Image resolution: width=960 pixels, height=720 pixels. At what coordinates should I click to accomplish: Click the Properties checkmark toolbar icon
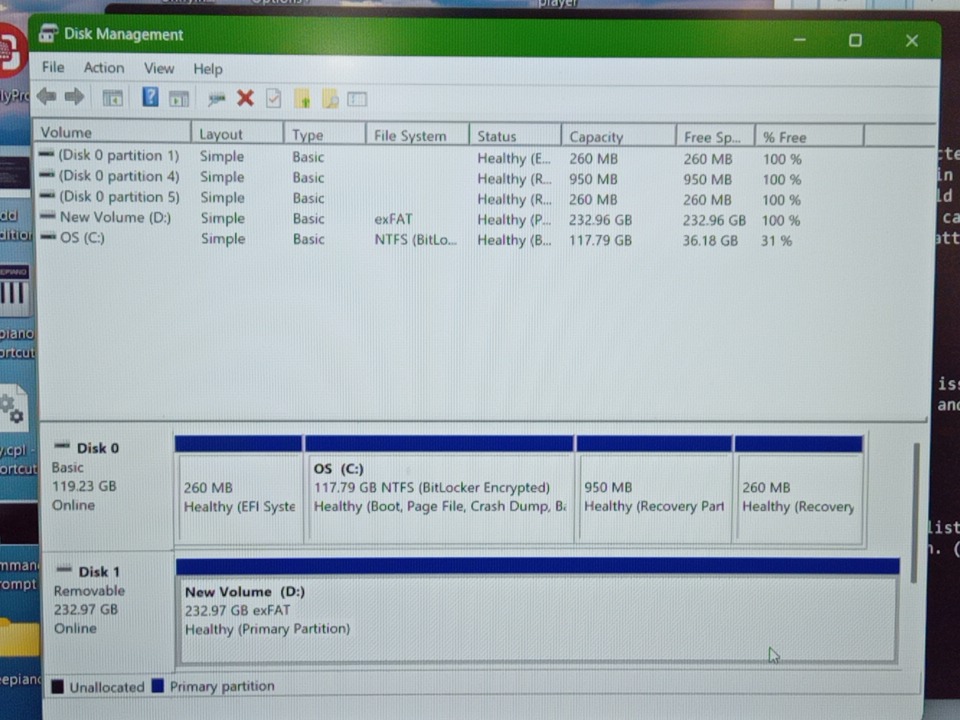274,99
